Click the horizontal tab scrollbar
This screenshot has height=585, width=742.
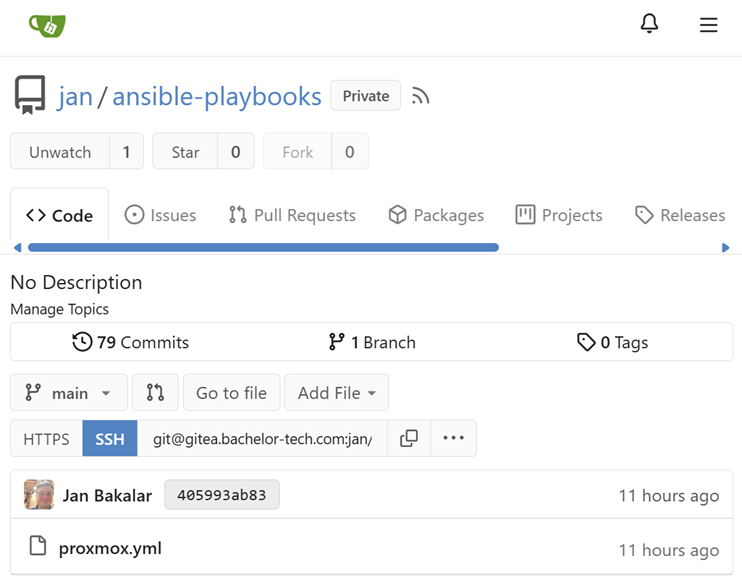coord(263,247)
